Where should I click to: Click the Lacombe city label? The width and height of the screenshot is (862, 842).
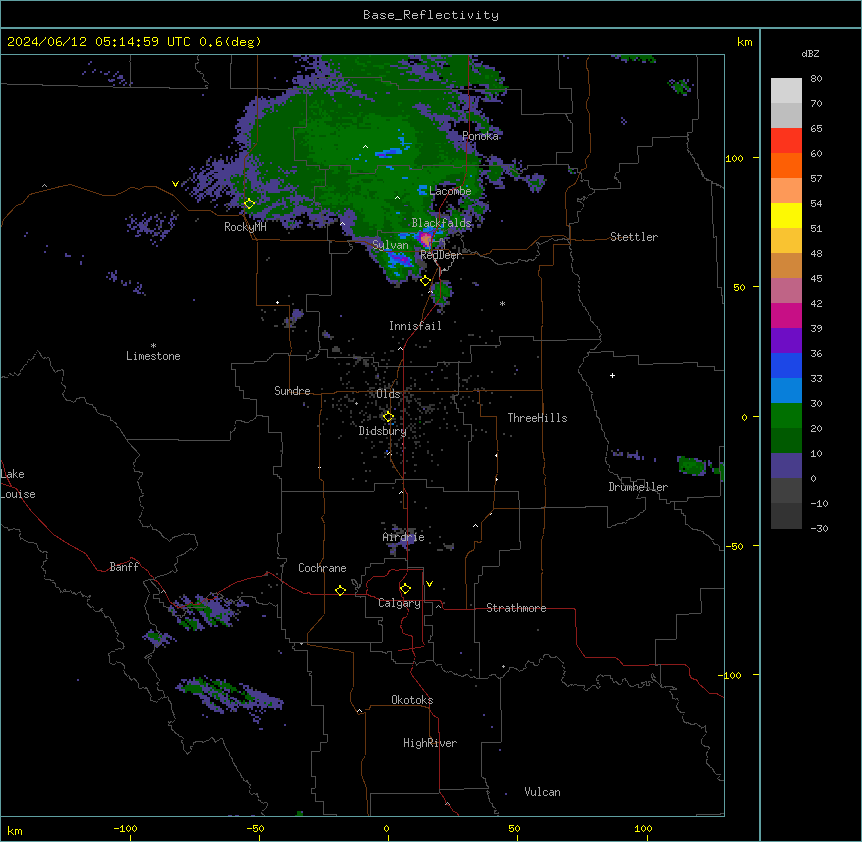coord(450,191)
